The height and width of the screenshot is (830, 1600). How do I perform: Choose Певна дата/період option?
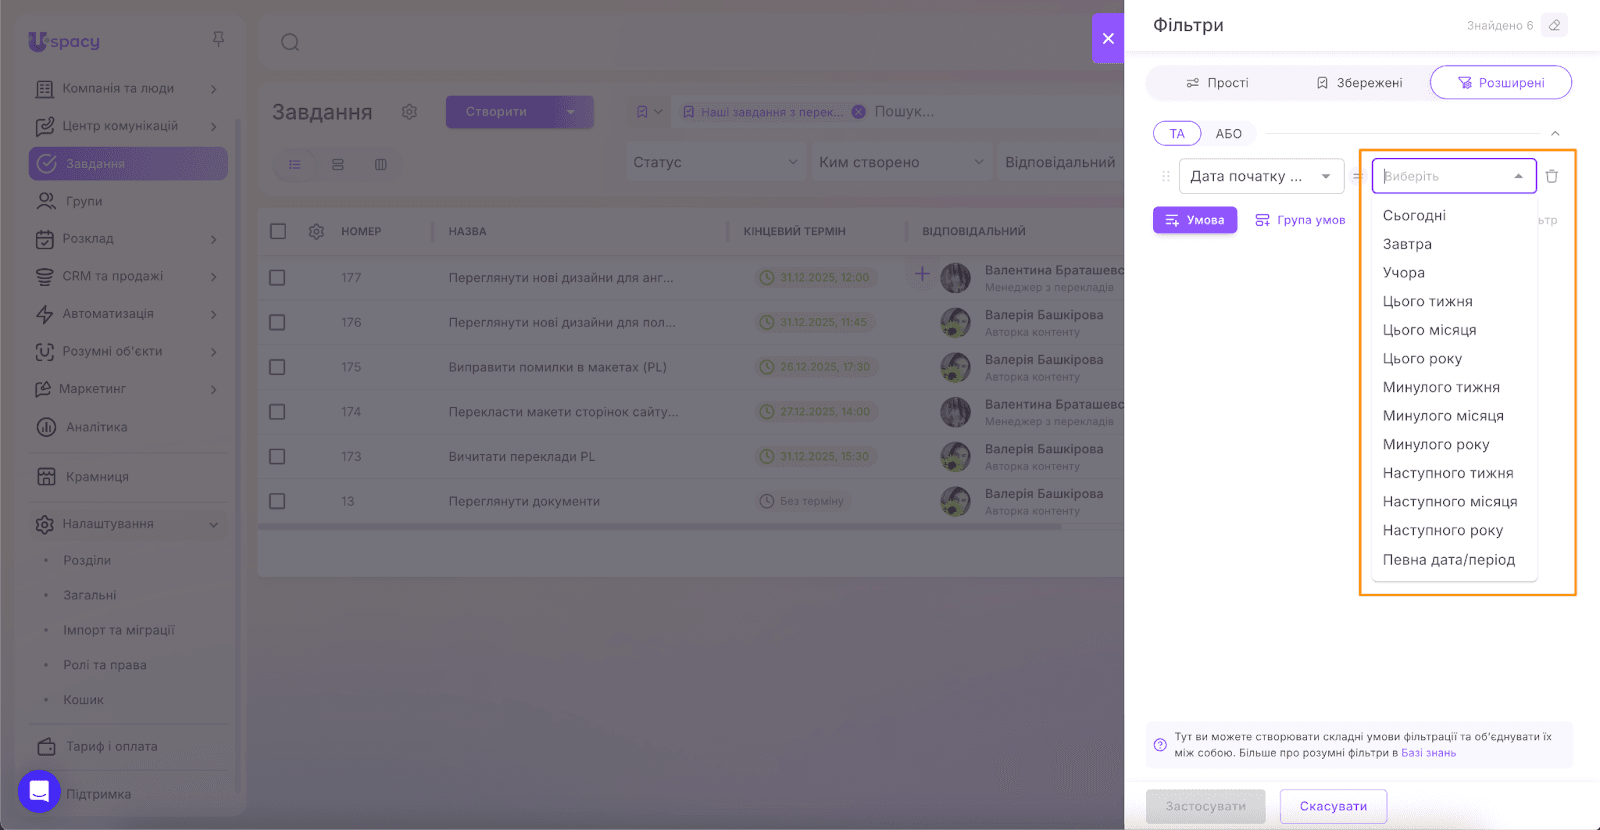(1454, 560)
